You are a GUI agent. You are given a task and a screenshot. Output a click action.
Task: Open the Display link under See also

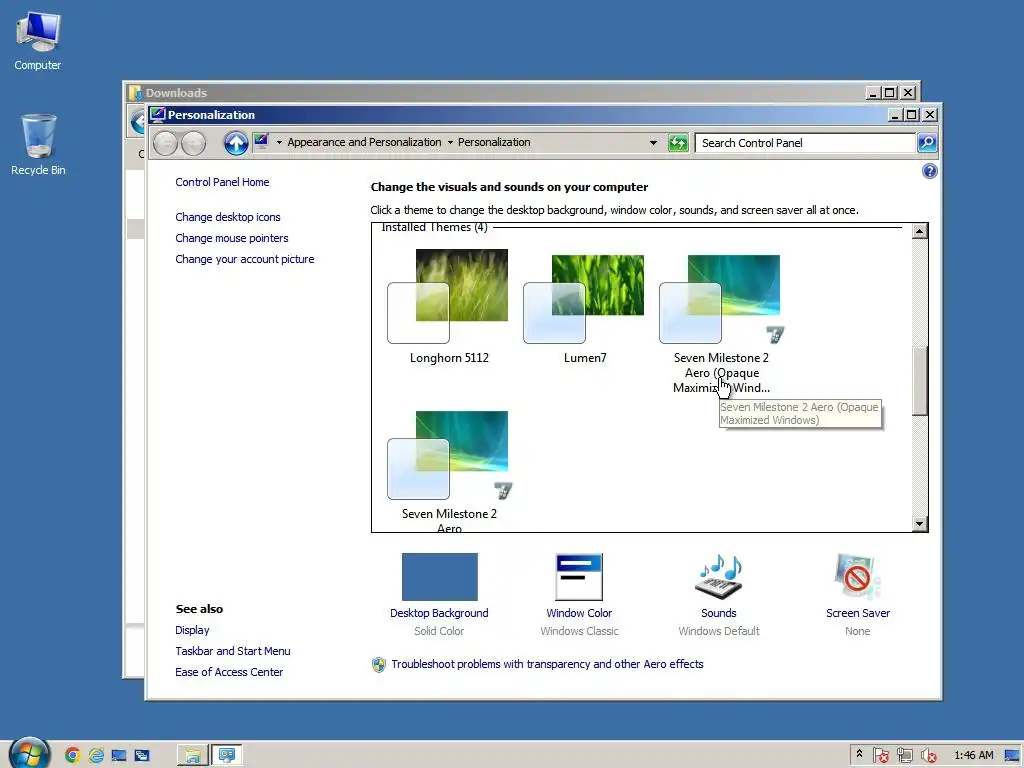(192, 630)
